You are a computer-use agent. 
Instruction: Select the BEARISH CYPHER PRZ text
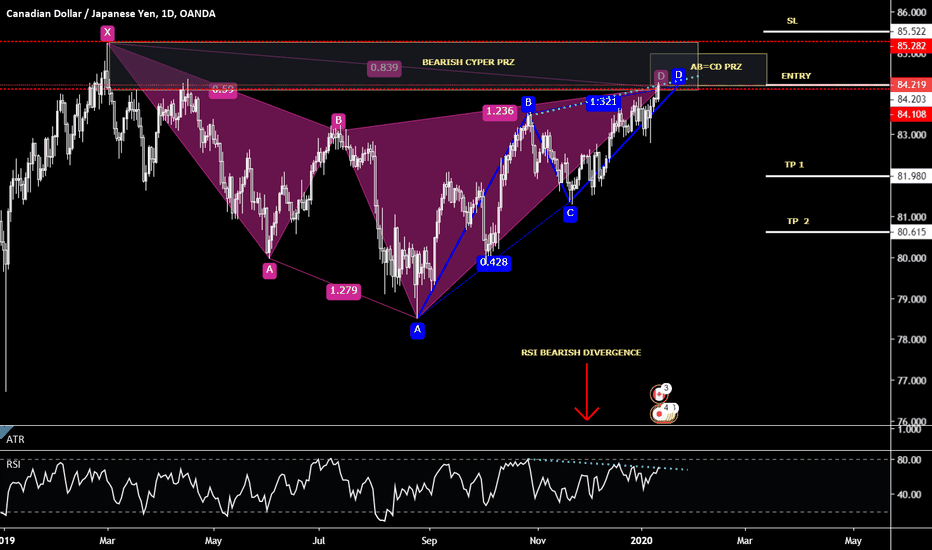pyautogui.click(x=468, y=62)
